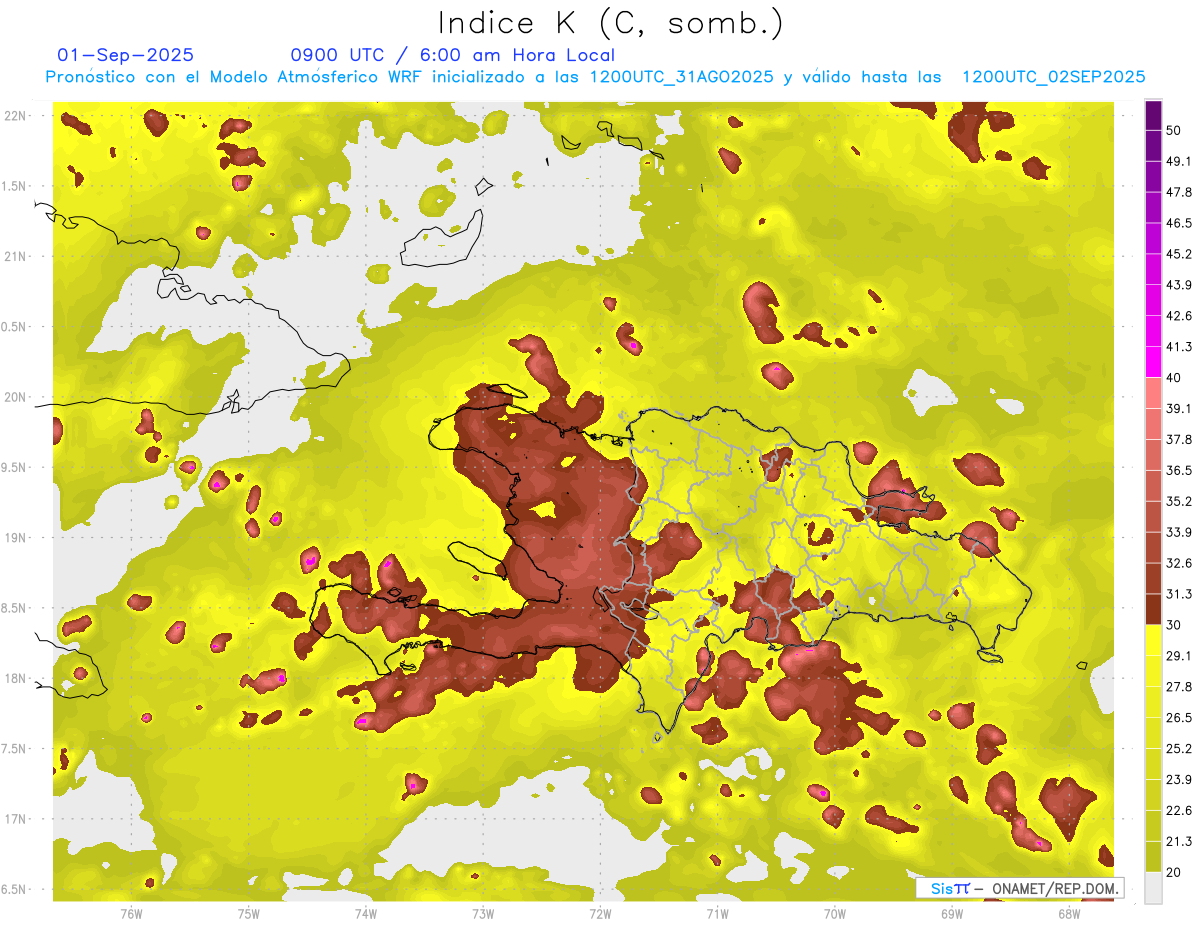The height and width of the screenshot is (927, 1200).
Task: Click the latitude label "20N"
Action: pos(16,397)
